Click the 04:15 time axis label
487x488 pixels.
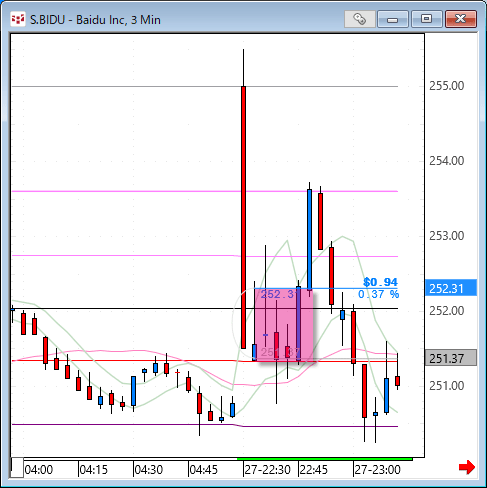point(94,470)
